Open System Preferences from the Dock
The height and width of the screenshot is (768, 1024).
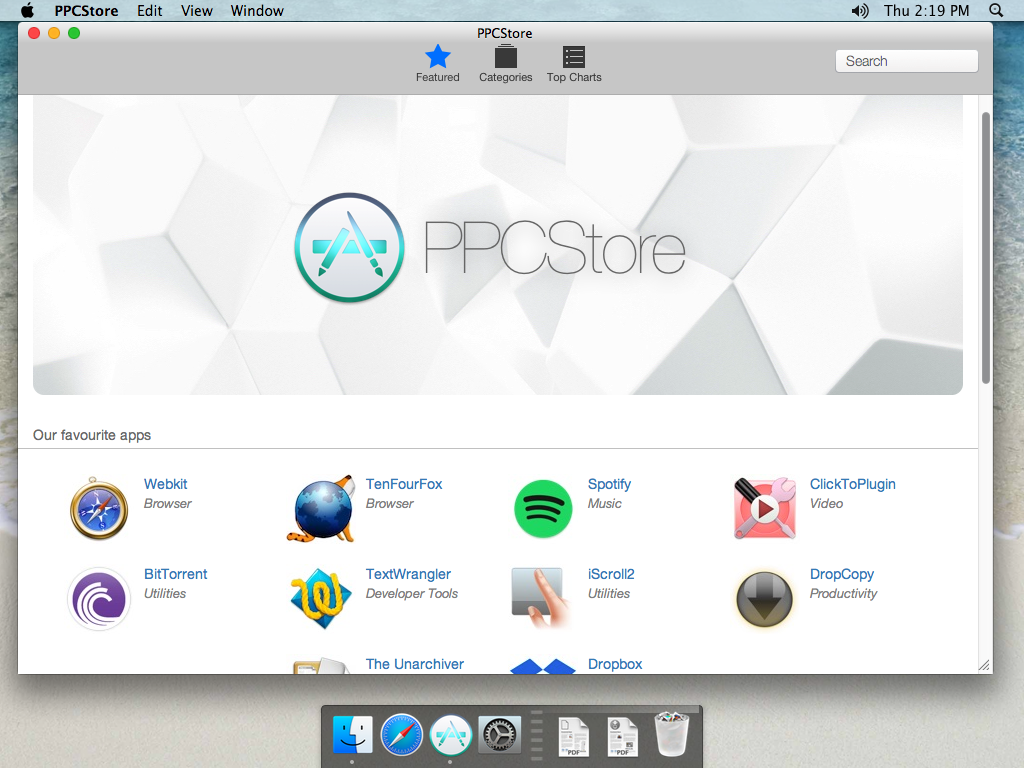coord(500,735)
